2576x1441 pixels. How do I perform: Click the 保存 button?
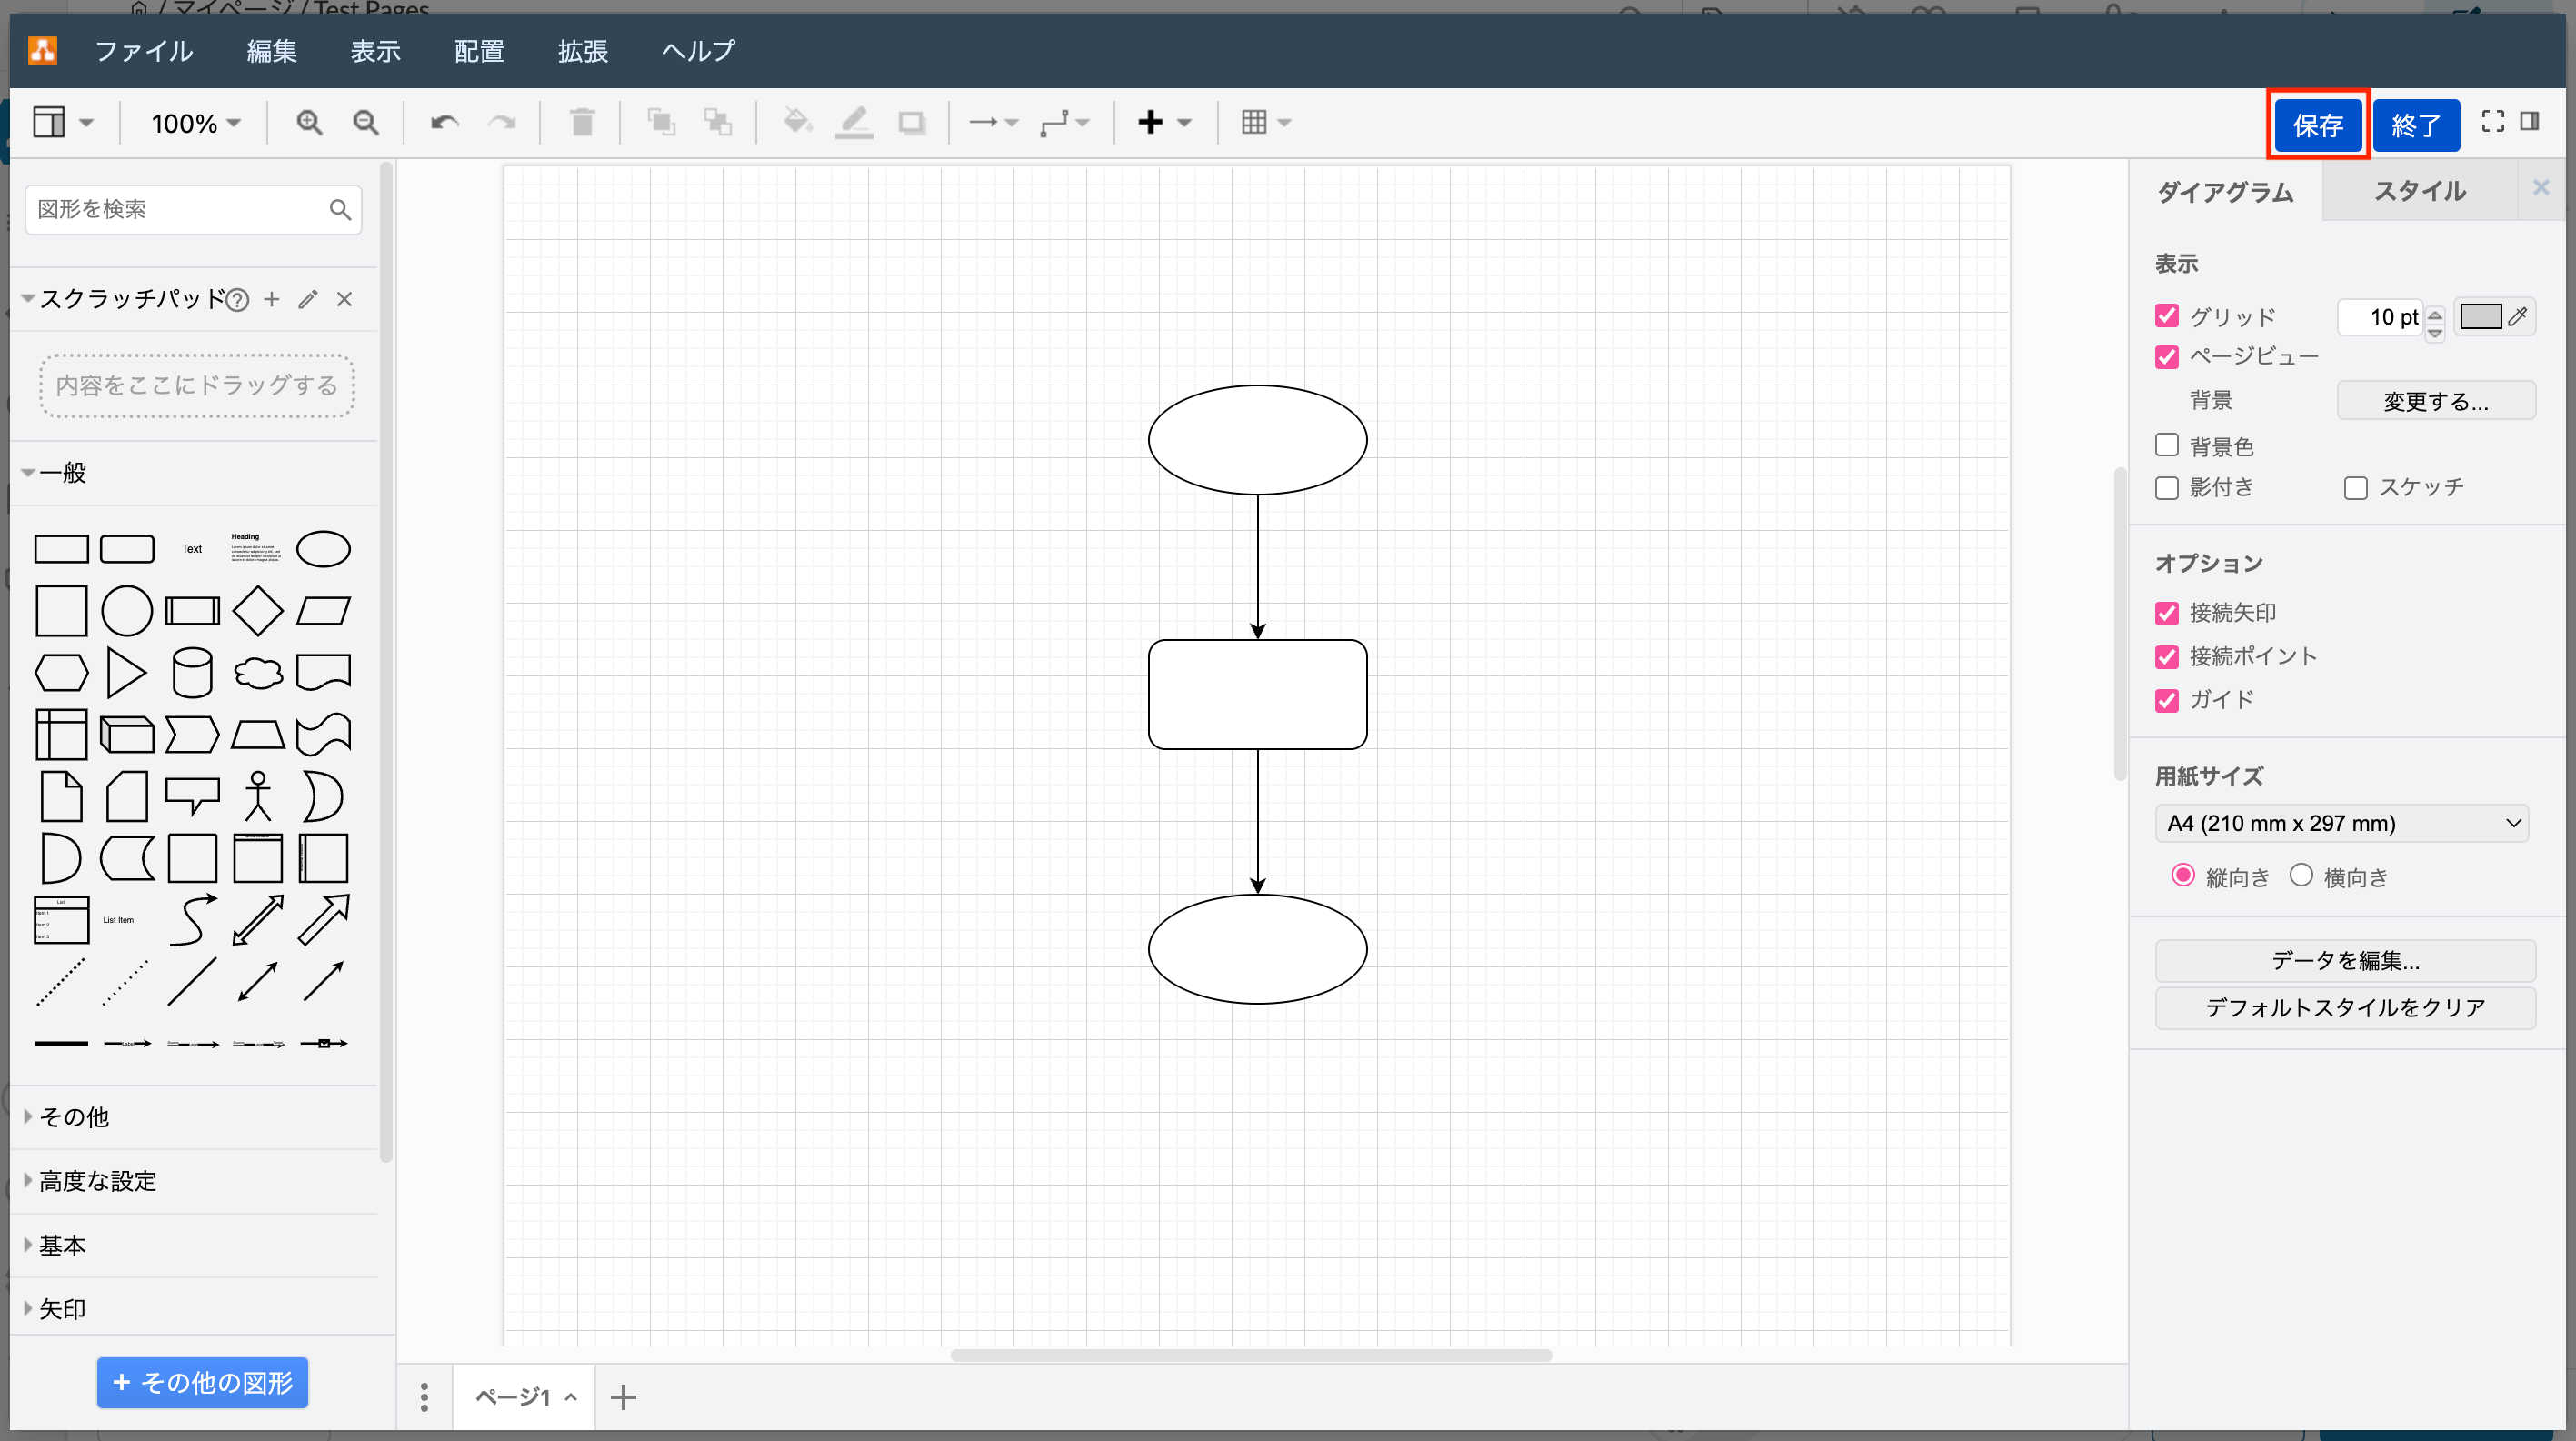[2317, 125]
